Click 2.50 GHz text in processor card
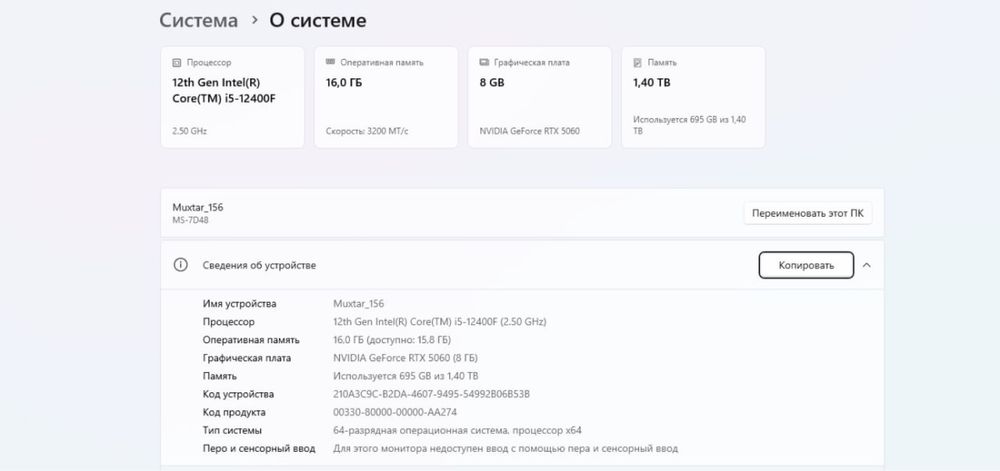 tap(189, 131)
